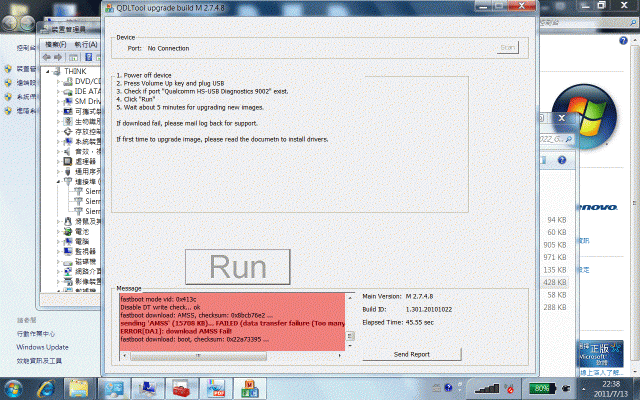
Task: Expand the IDE ATA controllers node
Action: pos(58,91)
